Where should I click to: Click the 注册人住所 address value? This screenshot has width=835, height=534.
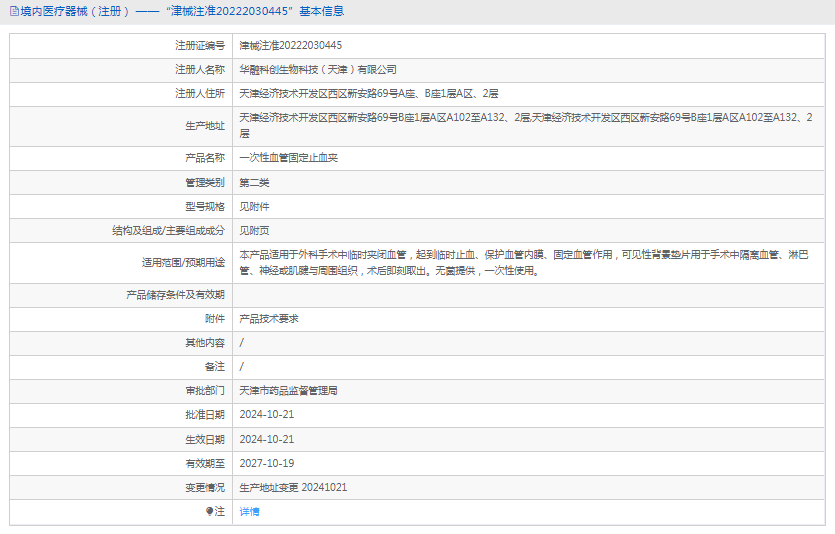[x=369, y=94]
